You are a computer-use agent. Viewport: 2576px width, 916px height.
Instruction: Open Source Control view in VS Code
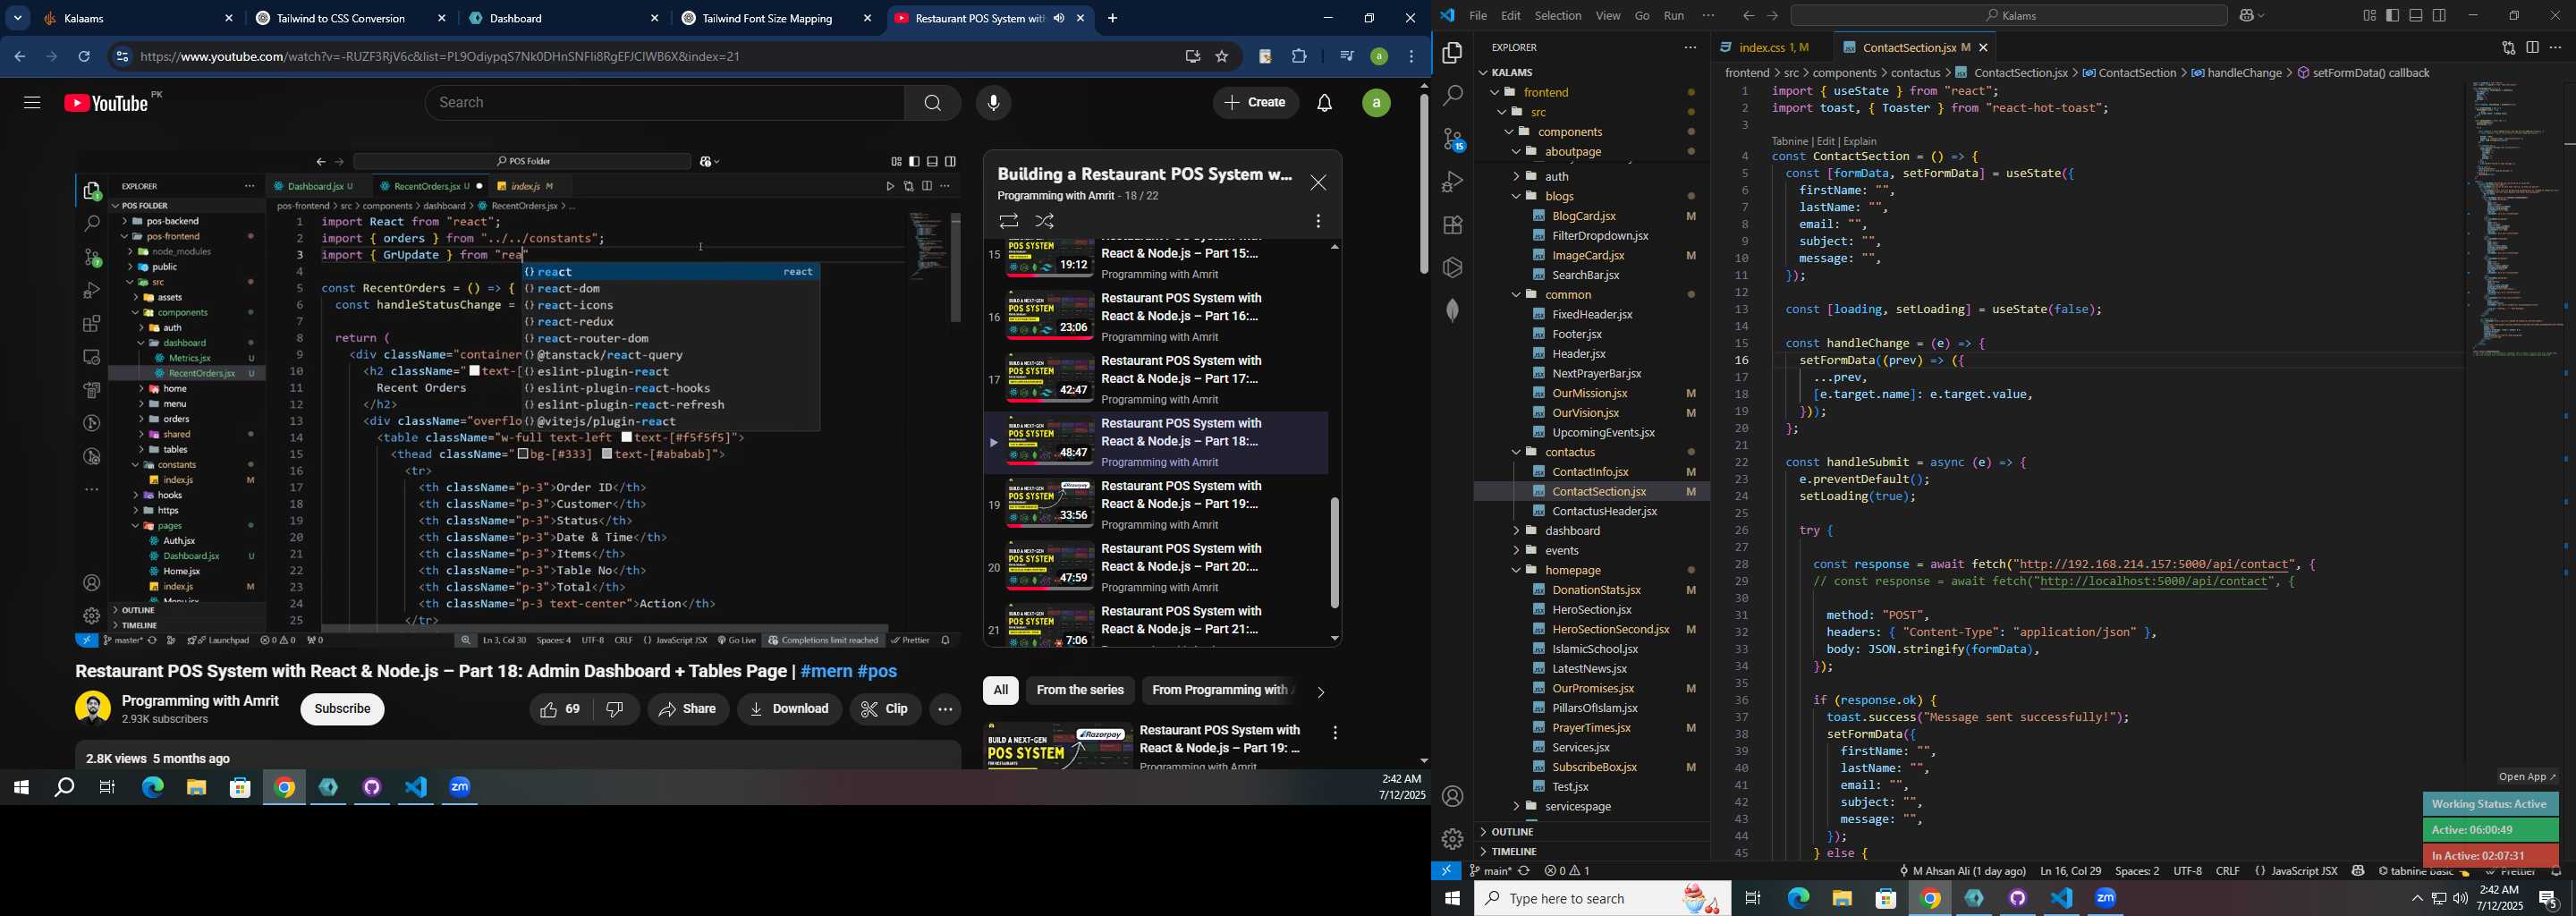tap(1453, 139)
